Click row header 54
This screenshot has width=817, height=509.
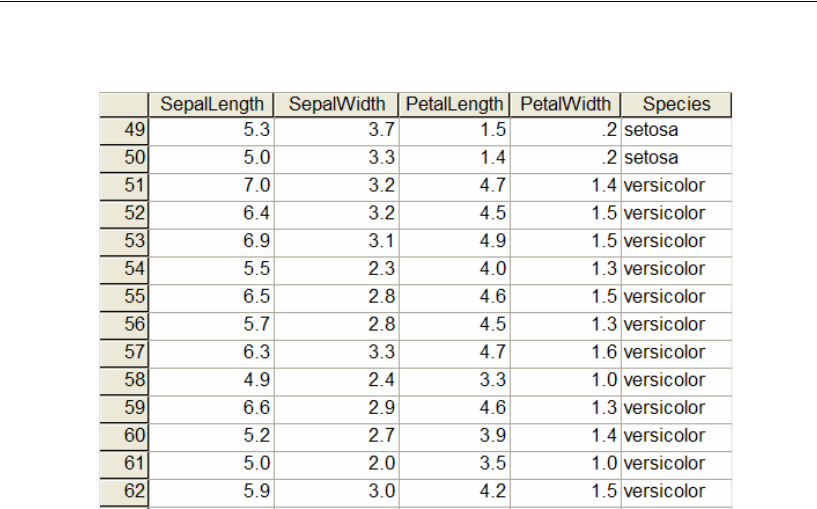pos(123,269)
